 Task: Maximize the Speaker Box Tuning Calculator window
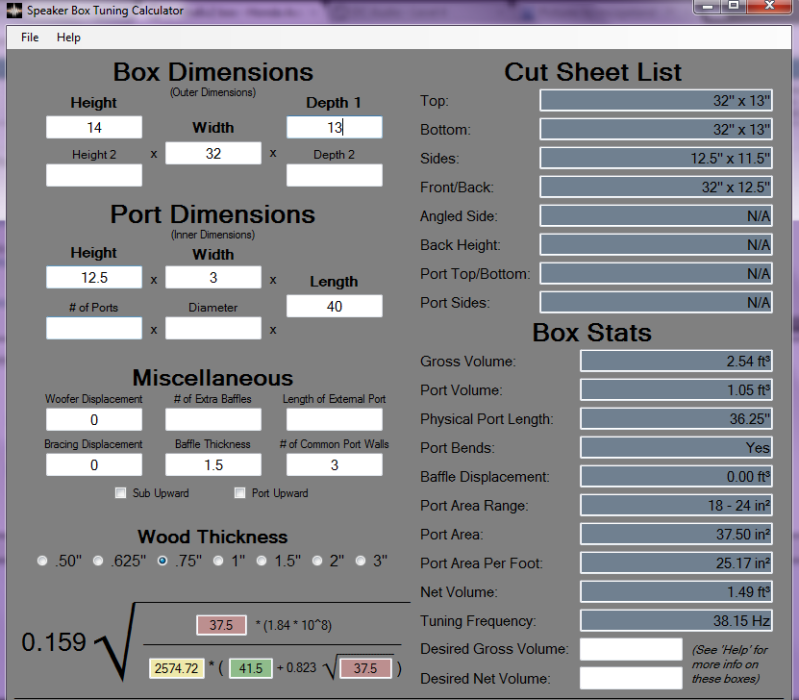point(734,6)
